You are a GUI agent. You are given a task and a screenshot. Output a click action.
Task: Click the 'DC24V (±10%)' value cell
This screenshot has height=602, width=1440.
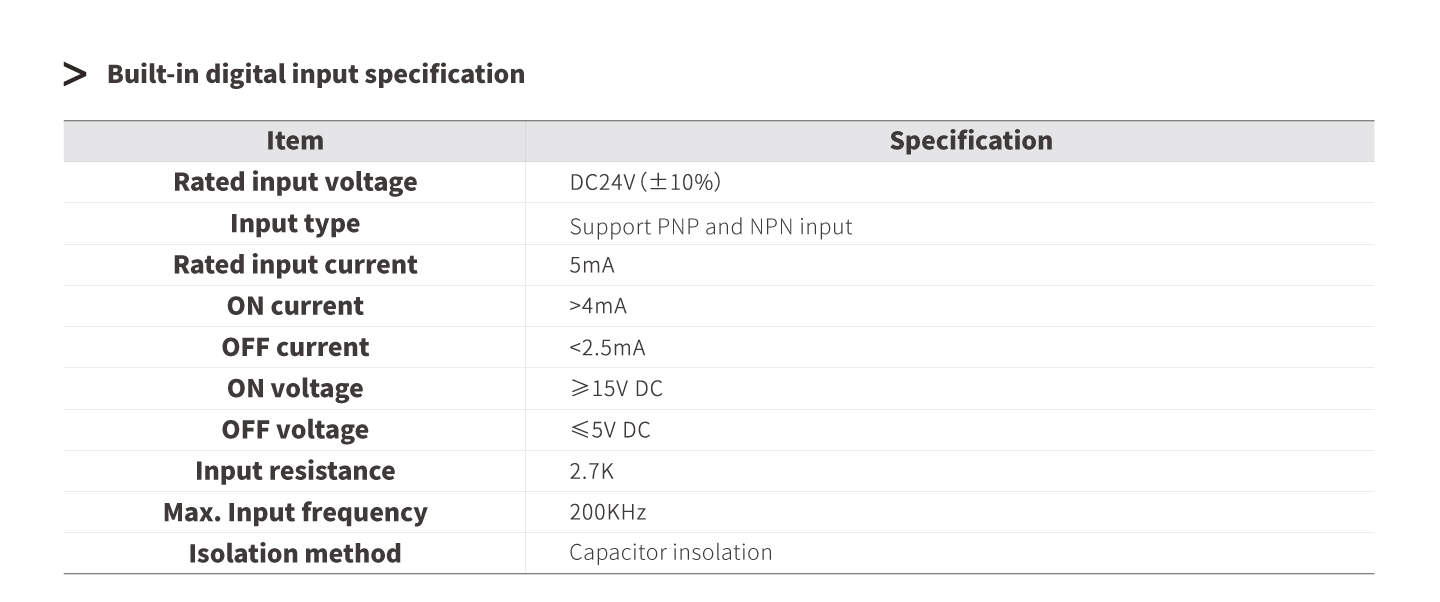pos(646,183)
